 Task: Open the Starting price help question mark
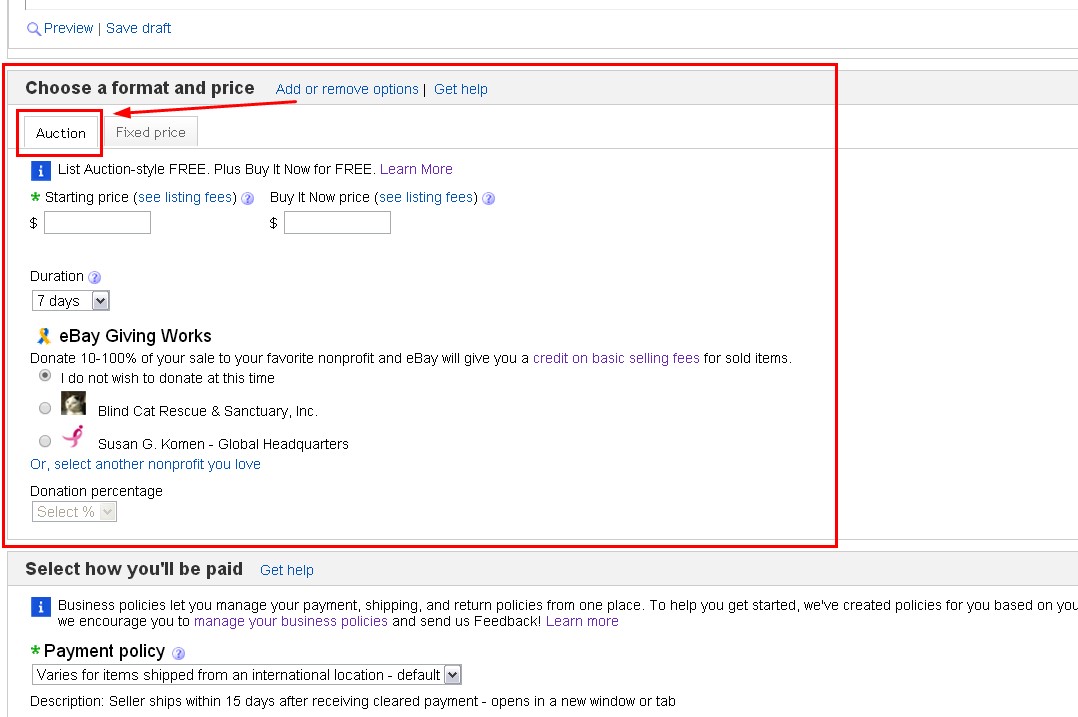pos(248,199)
